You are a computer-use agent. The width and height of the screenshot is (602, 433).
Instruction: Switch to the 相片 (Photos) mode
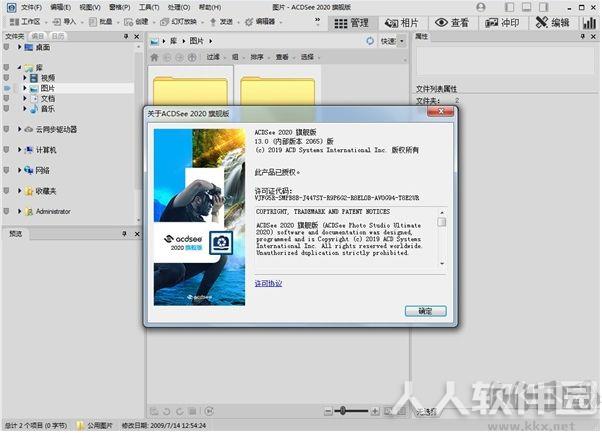[401, 23]
